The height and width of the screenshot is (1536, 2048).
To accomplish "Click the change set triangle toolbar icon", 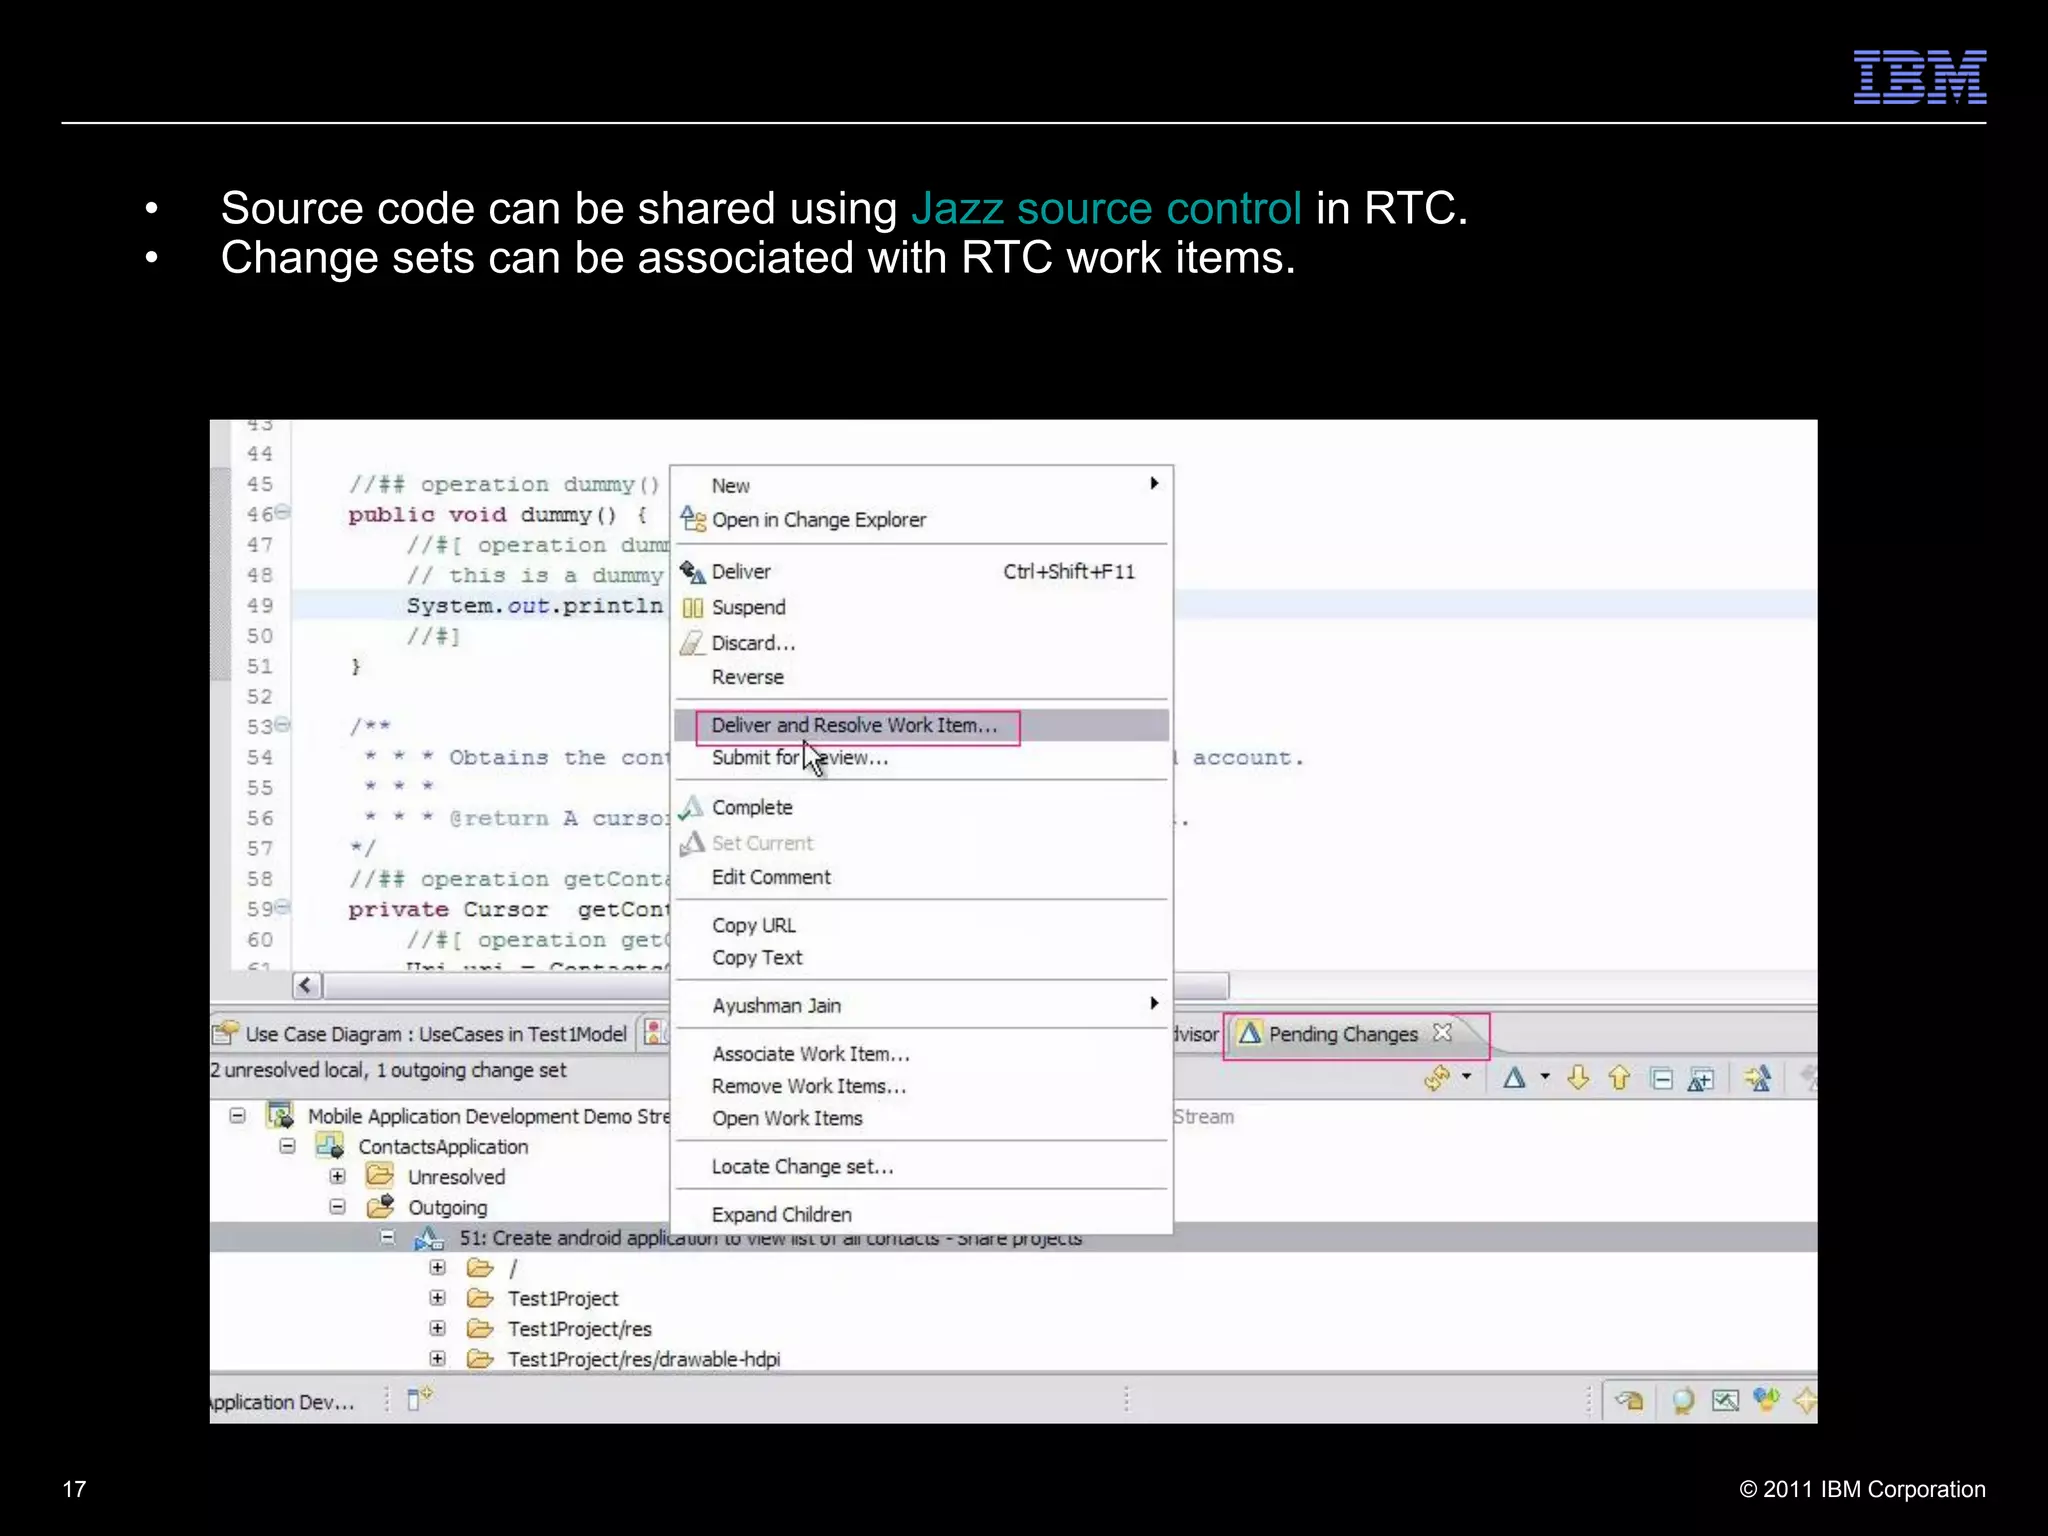I will (x=1515, y=1078).
